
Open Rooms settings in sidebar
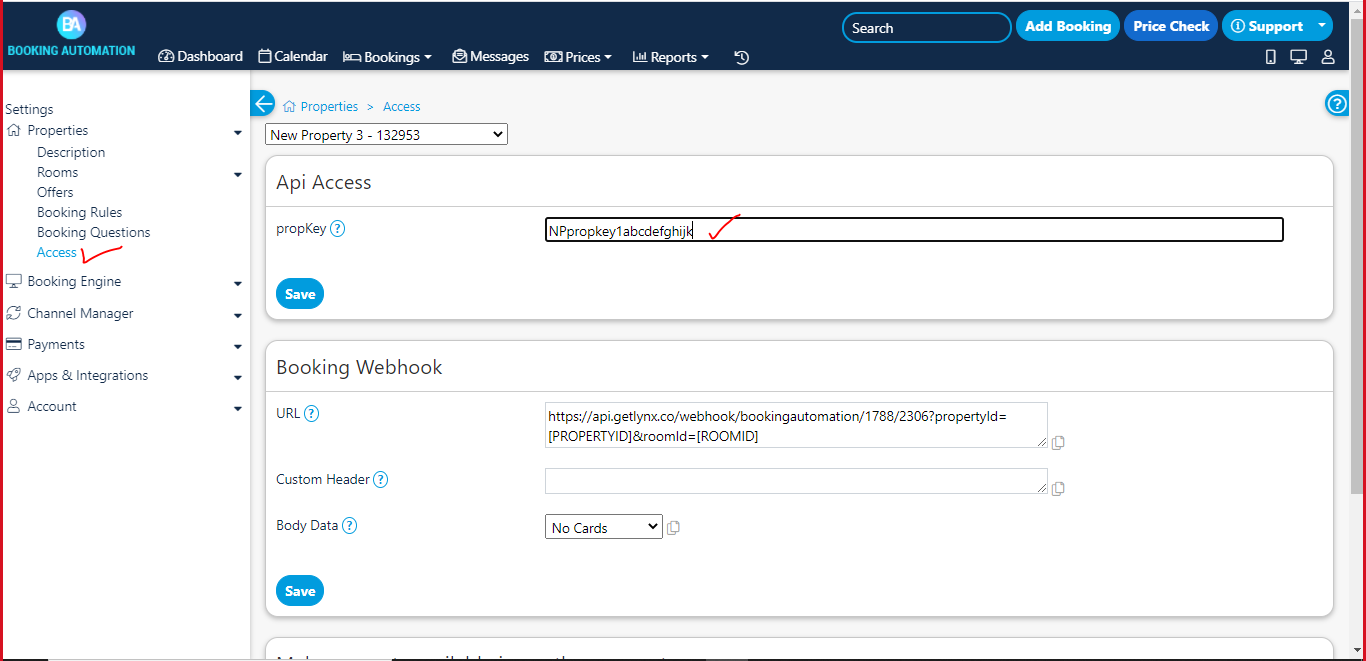click(58, 172)
